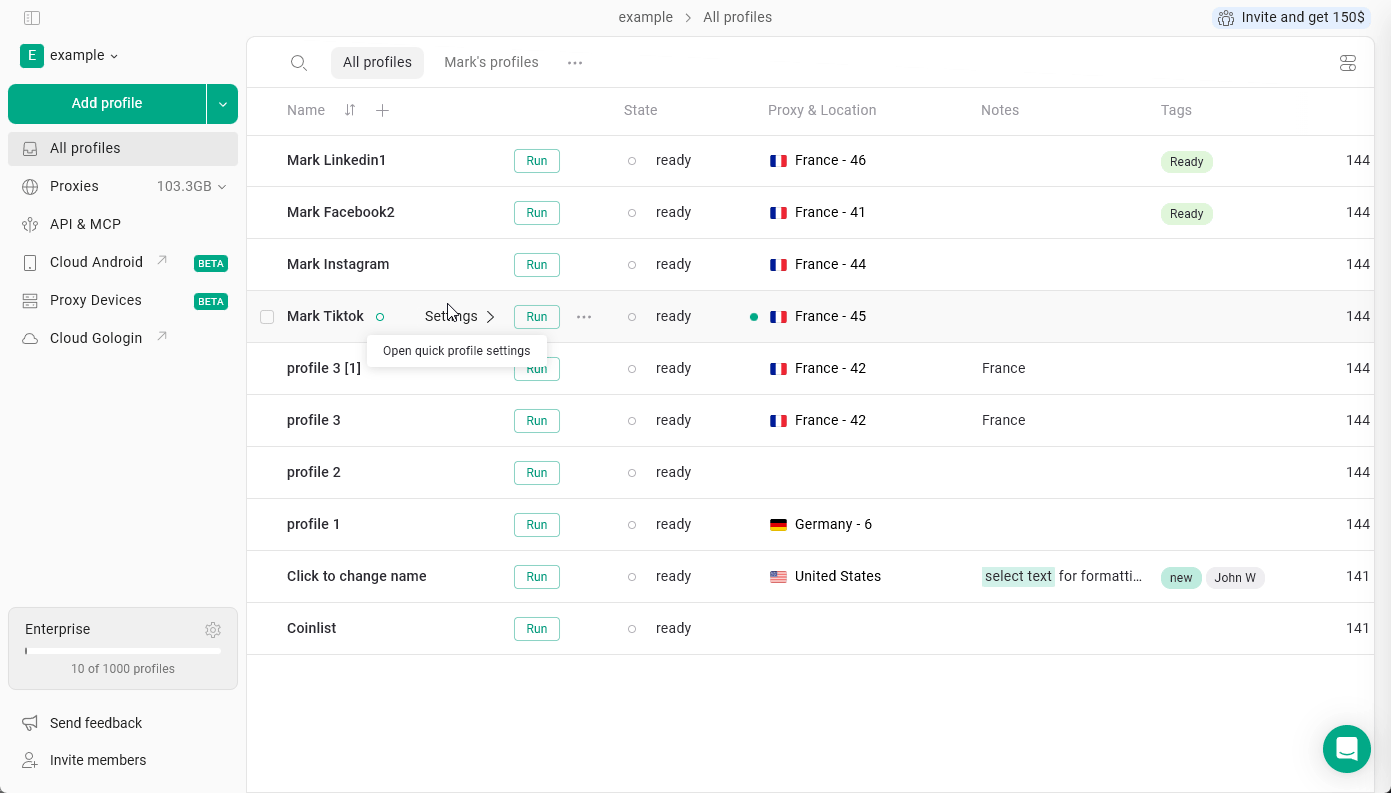Open the three-dot menu for Mark Tiktok

coord(584,317)
